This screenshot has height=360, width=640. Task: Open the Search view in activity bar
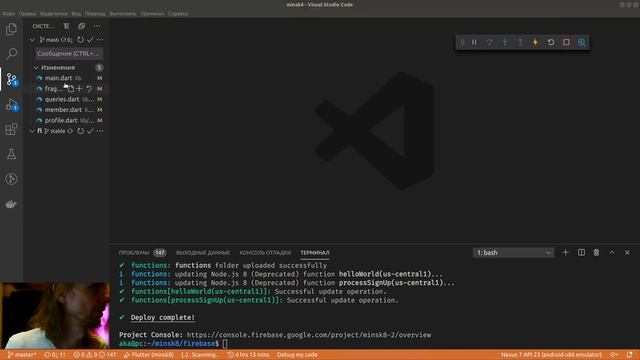[11, 53]
